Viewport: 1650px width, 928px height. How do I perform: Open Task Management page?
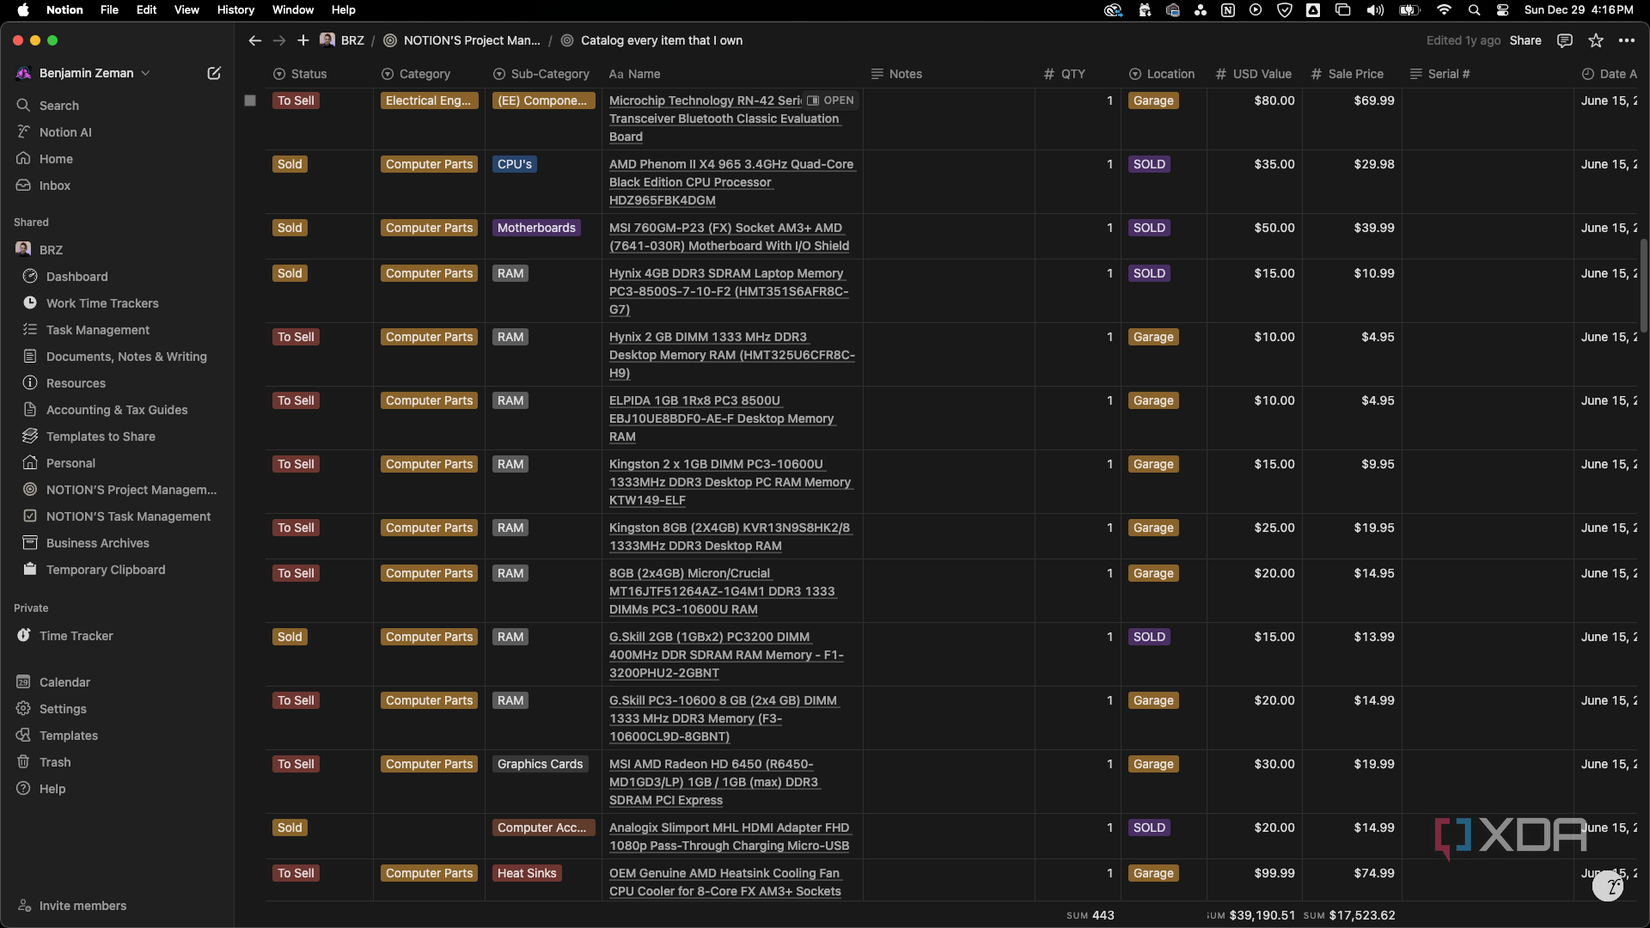click(97, 330)
